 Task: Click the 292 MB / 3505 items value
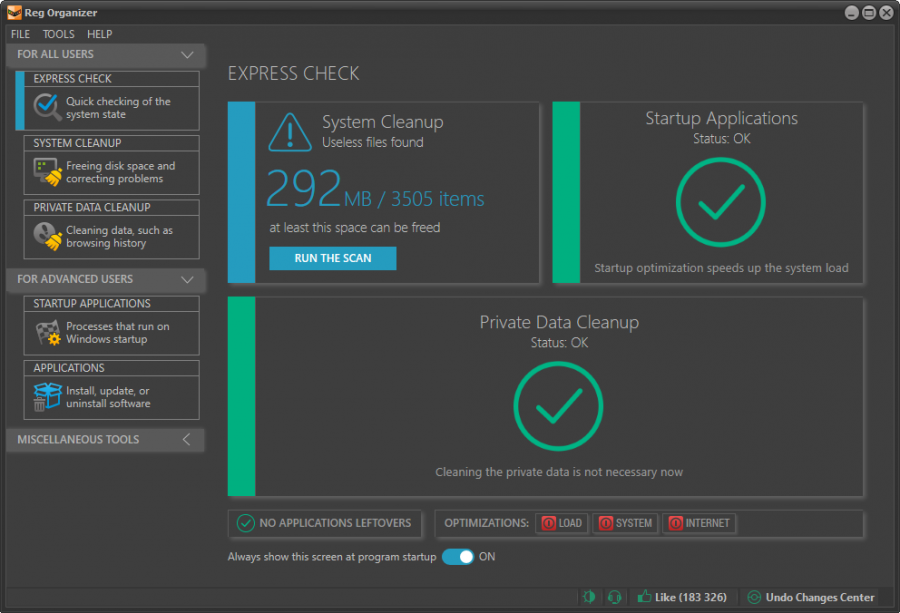pos(375,189)
